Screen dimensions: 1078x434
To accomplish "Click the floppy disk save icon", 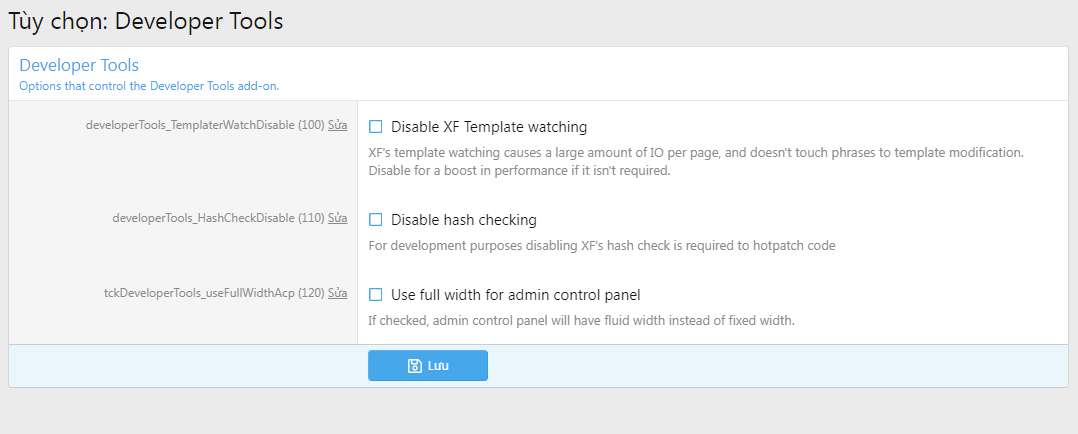I will [414, 366].
